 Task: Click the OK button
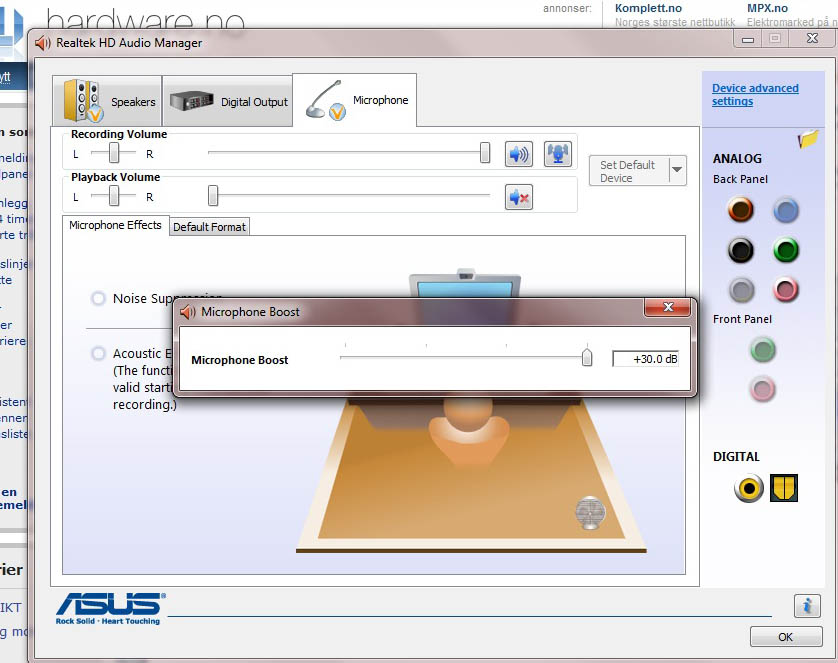click(x=786, y=637)
